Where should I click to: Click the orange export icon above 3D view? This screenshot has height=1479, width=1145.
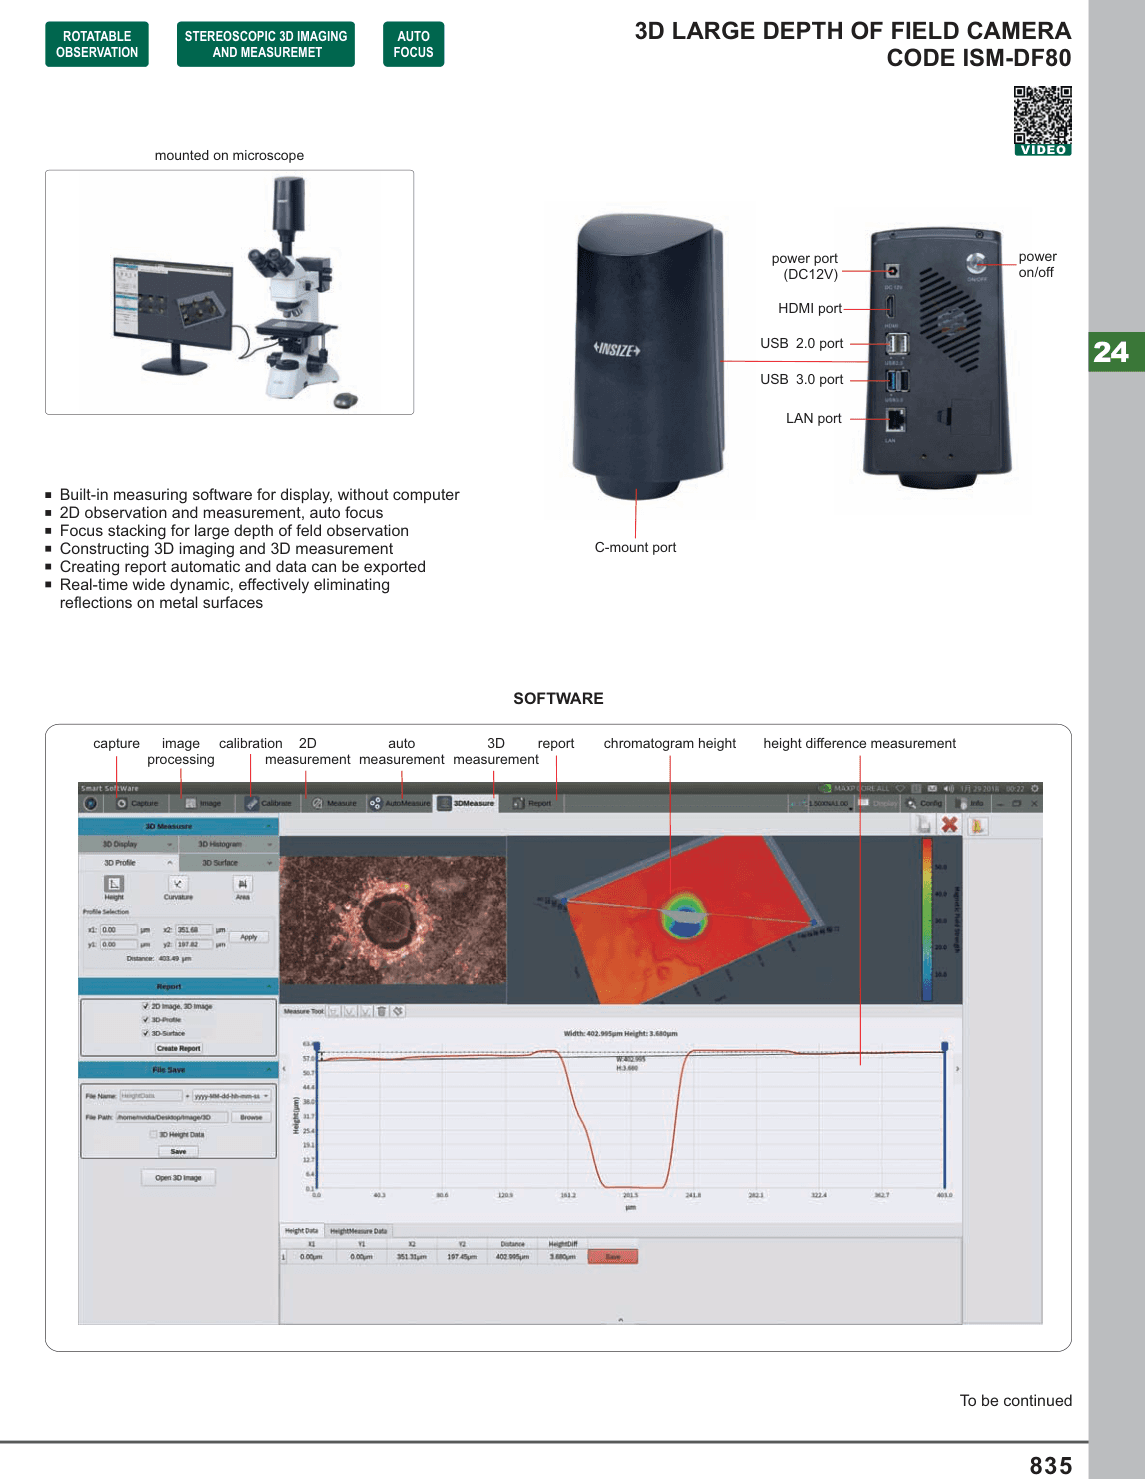[977, 824]
